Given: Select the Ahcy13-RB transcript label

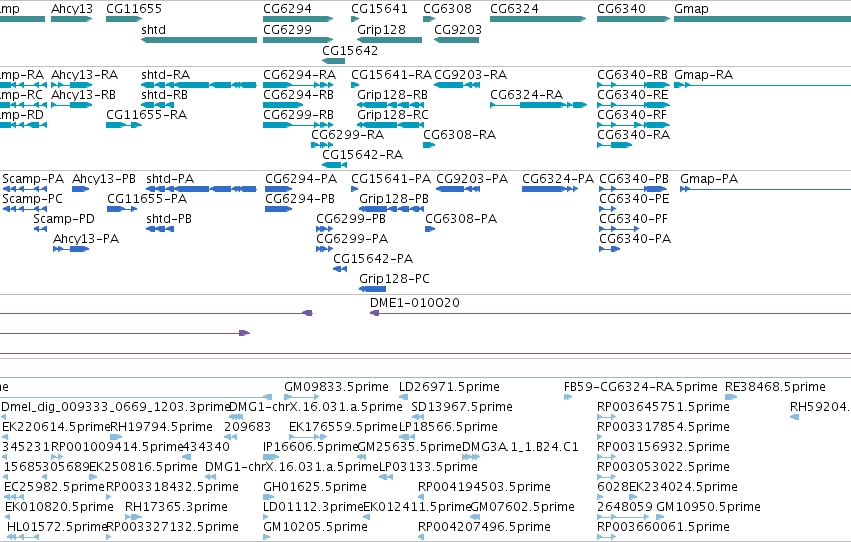Looking at the screenshot, I should point(83,94).
